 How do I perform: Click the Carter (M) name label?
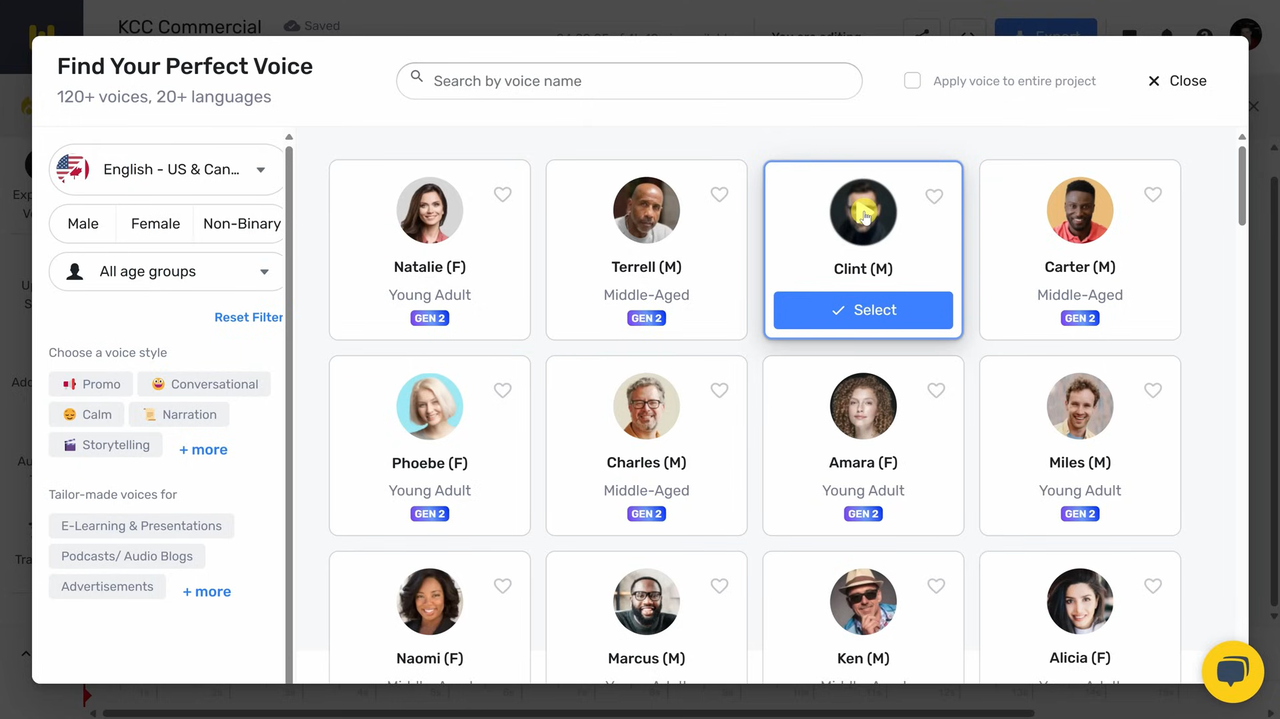pos(1080,267)
